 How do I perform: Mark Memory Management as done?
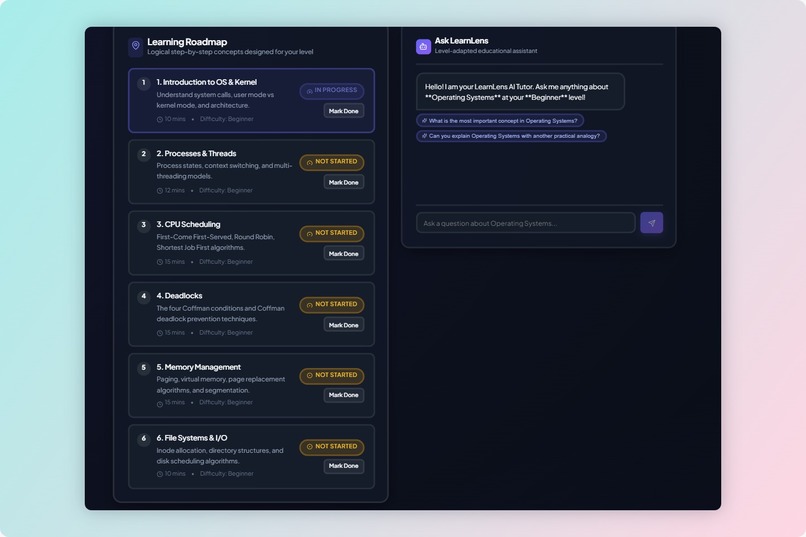[344, 395]
